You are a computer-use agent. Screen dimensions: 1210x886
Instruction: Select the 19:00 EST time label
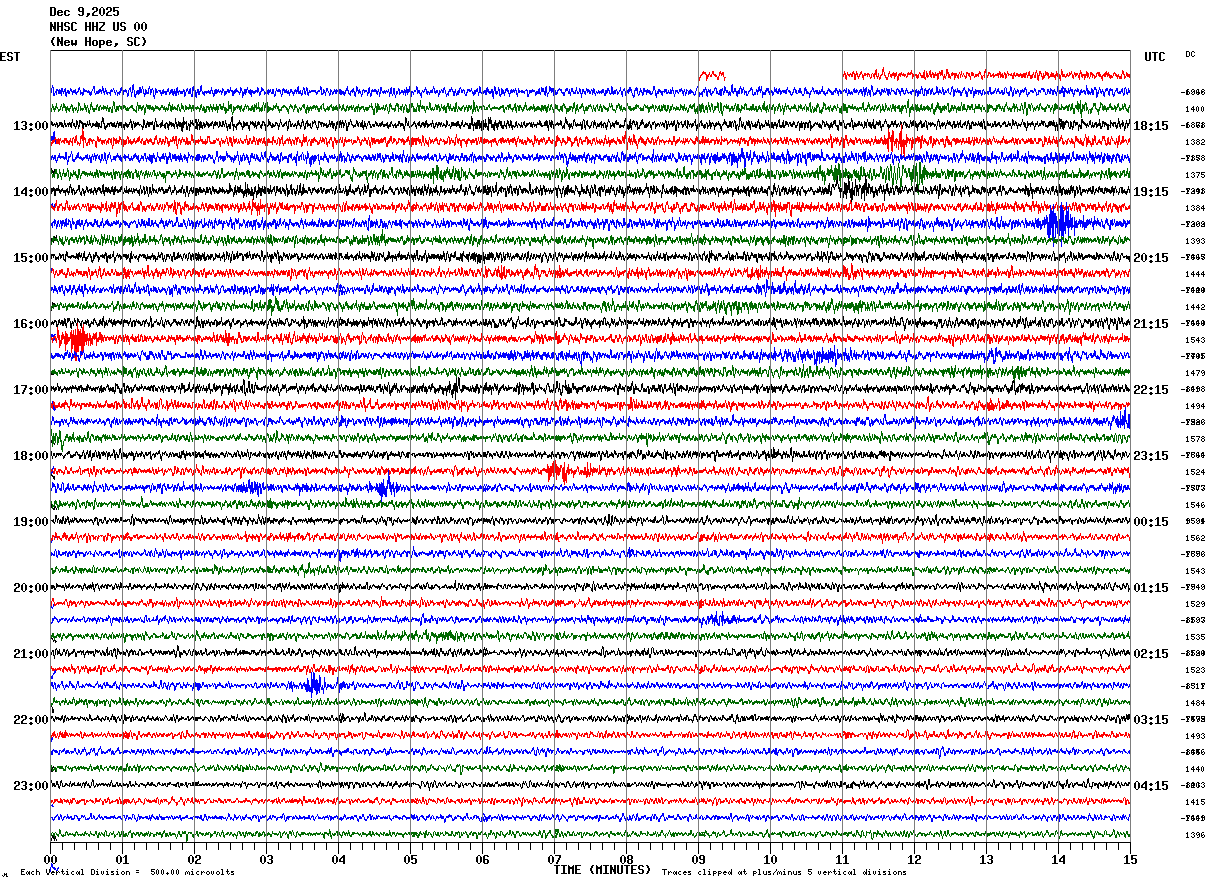click(31, 521)
